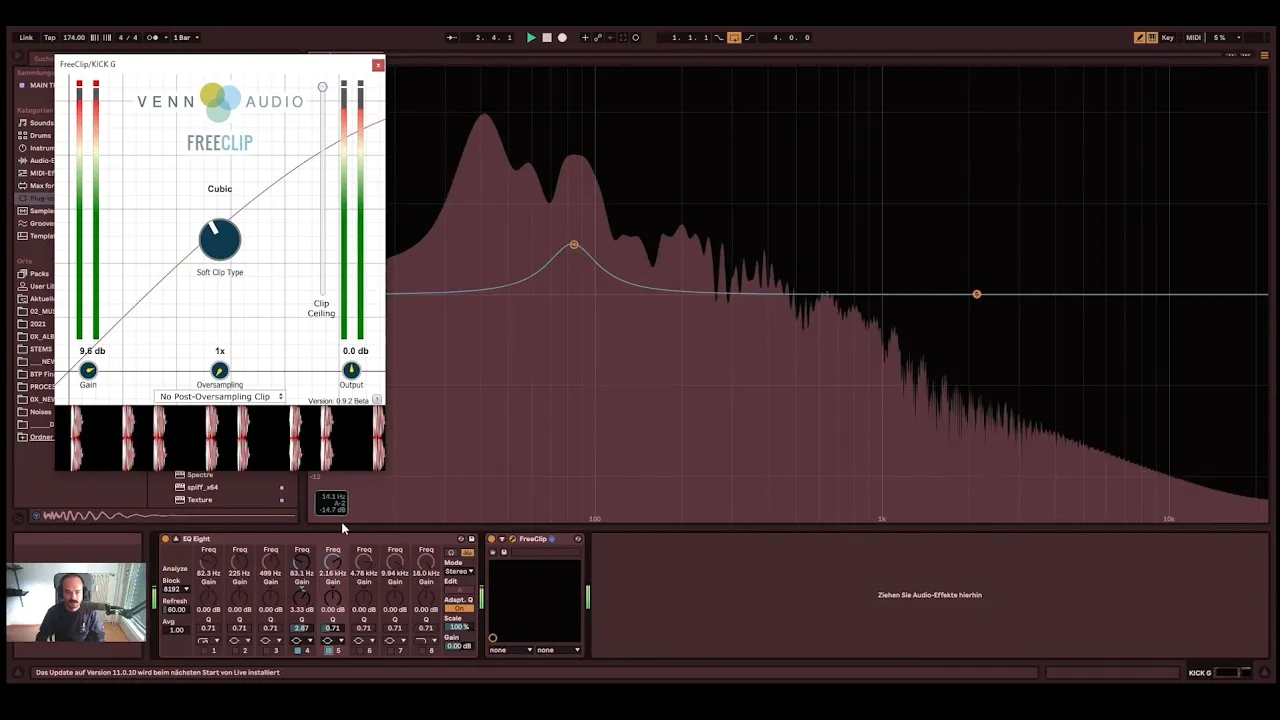1280x720 pixels.
Task: Start playback with the Play button
Action: coord(531,38)
